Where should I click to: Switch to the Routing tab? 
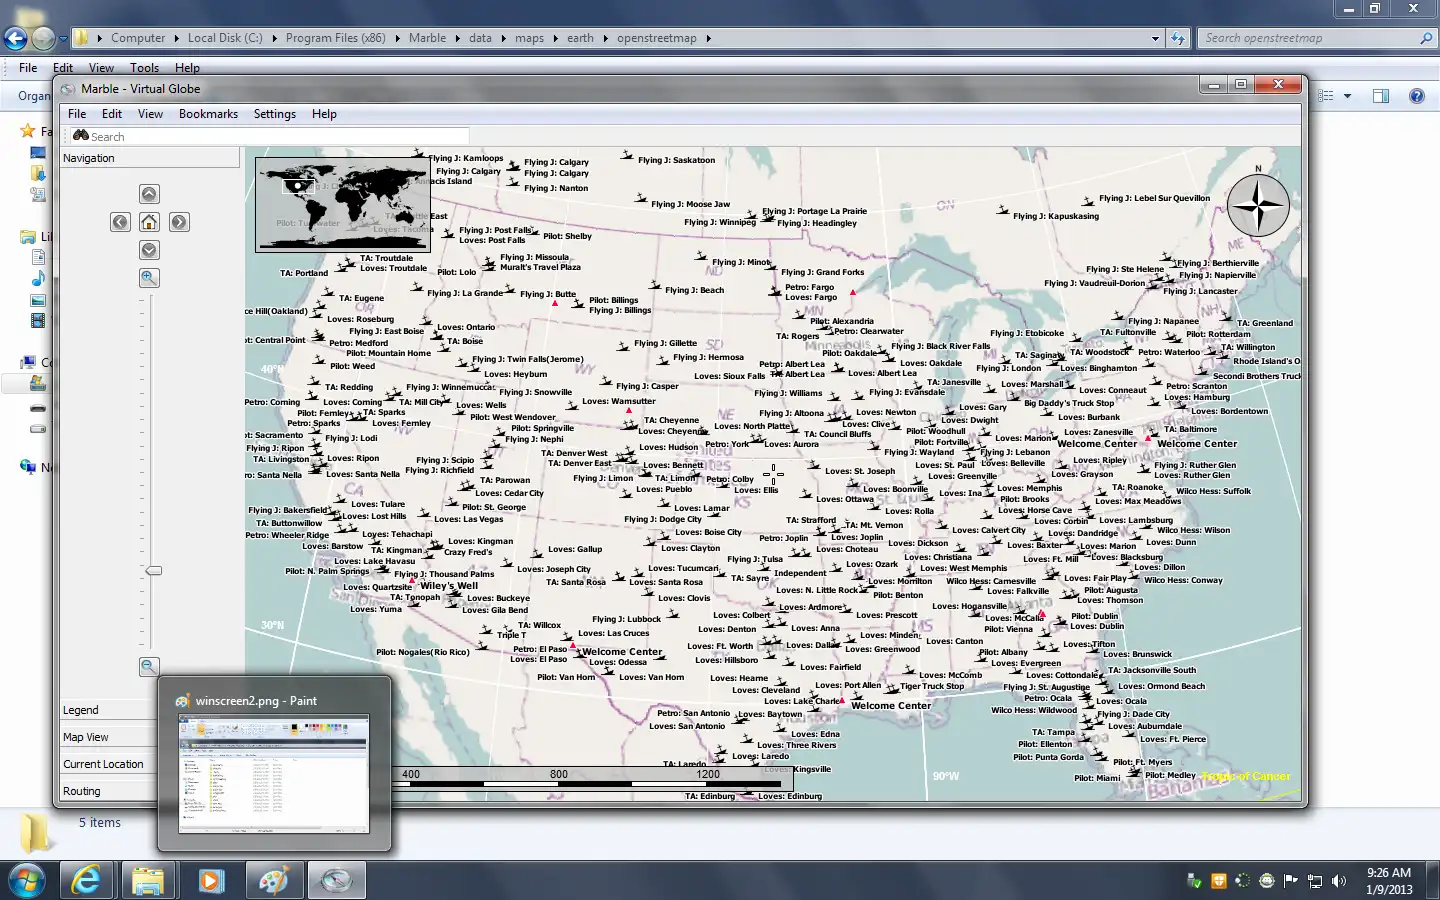[109, 791]
